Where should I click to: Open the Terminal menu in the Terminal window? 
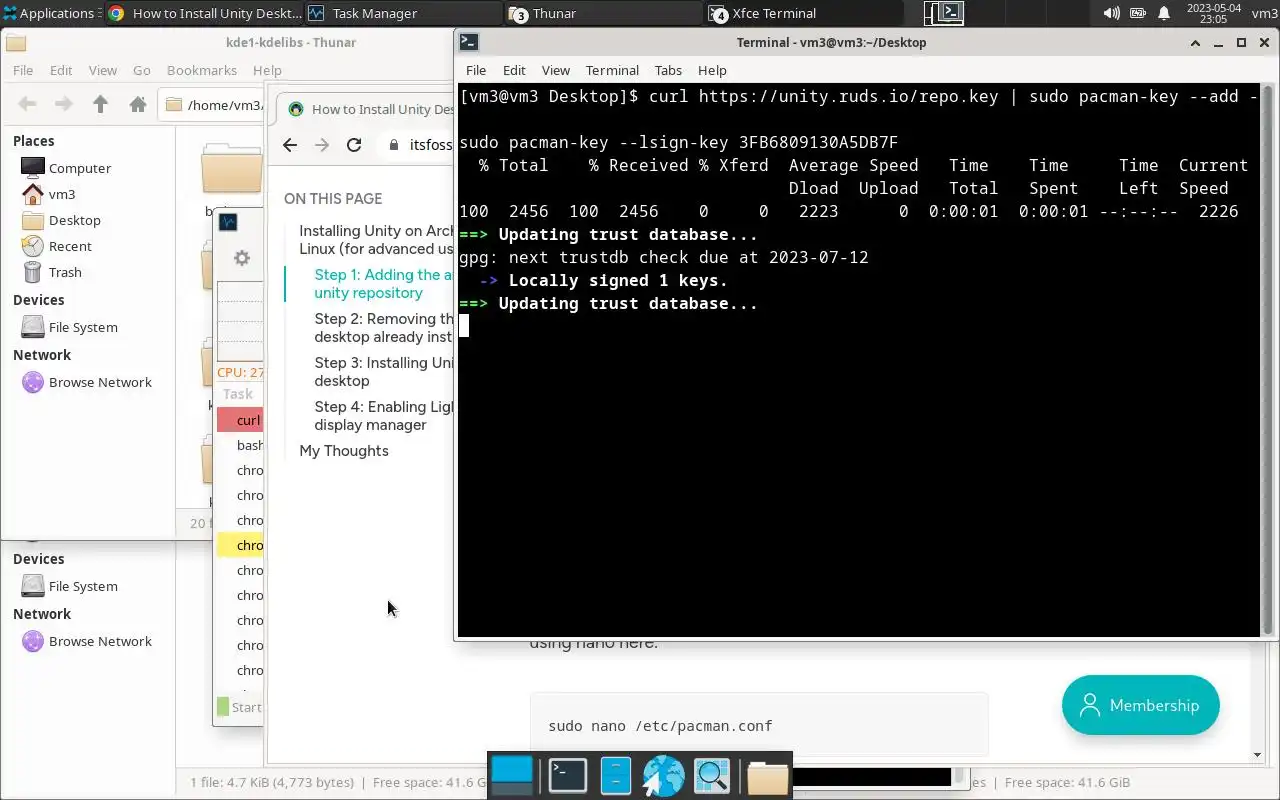tap(612, 70)
